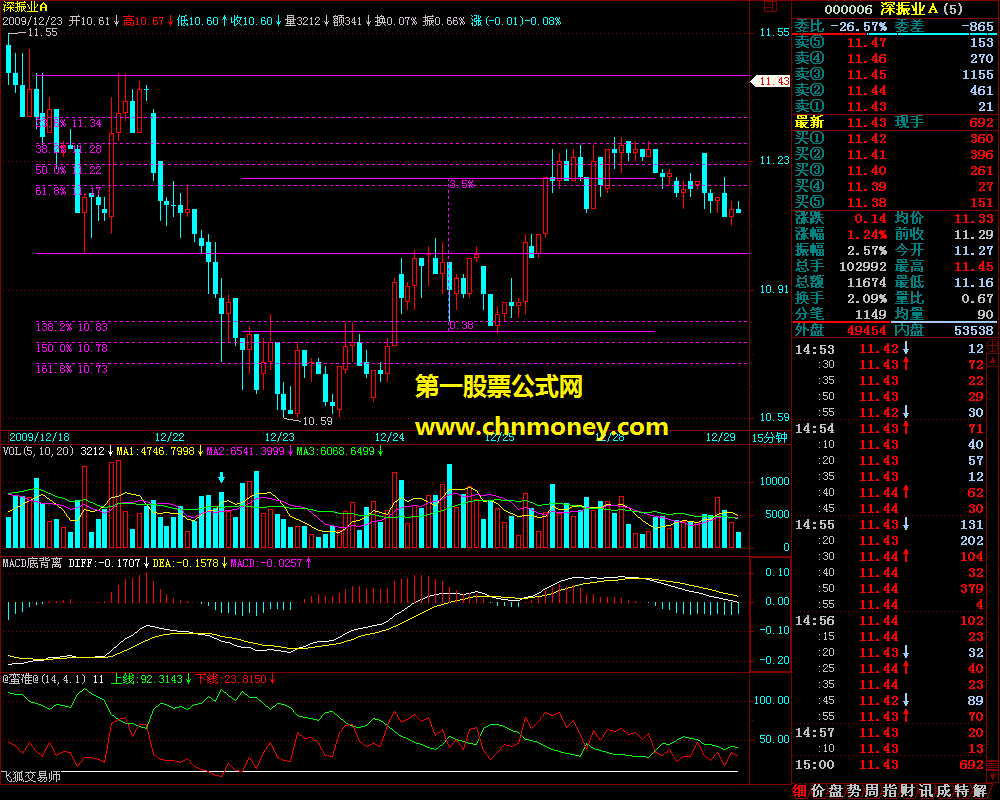Screen dimensions: 1000x800
Task: Click the 卖④ 11.46 ask row
Action: coord(895,59)
